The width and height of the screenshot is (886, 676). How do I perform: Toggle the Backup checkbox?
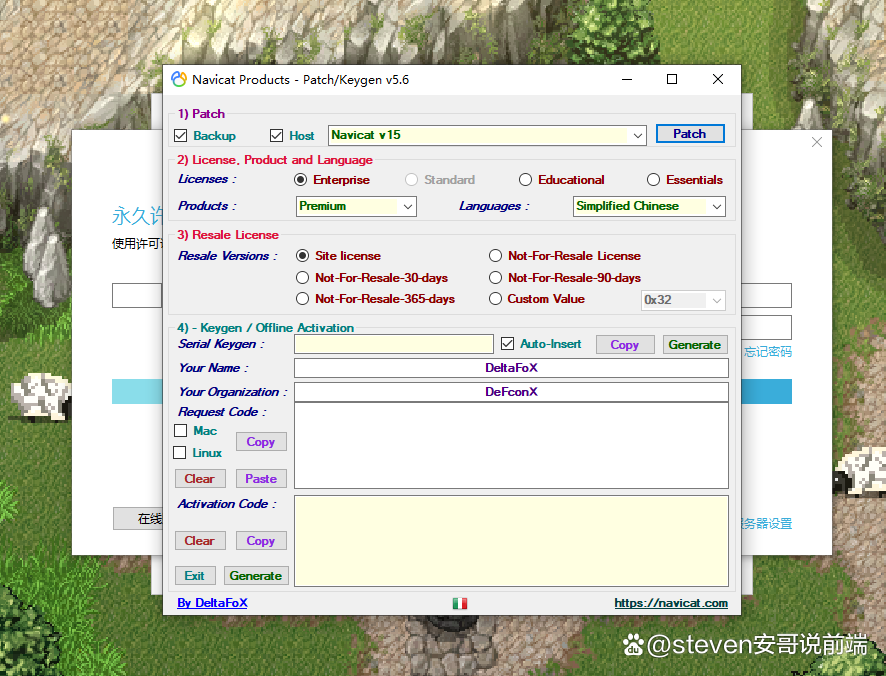[x=181, y=136]
